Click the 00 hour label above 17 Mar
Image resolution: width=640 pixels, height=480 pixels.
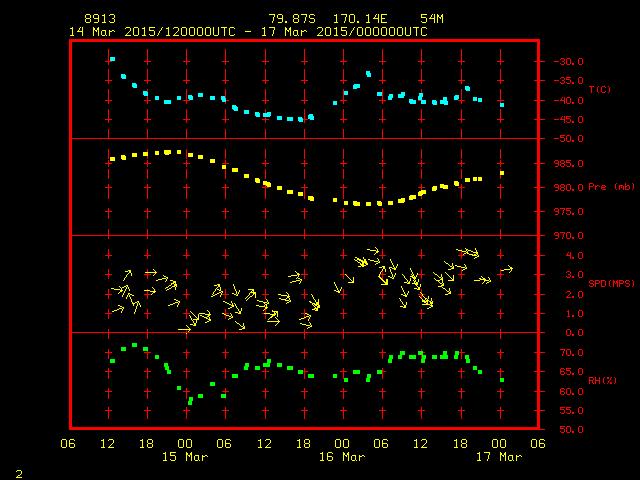pos(499,443)
